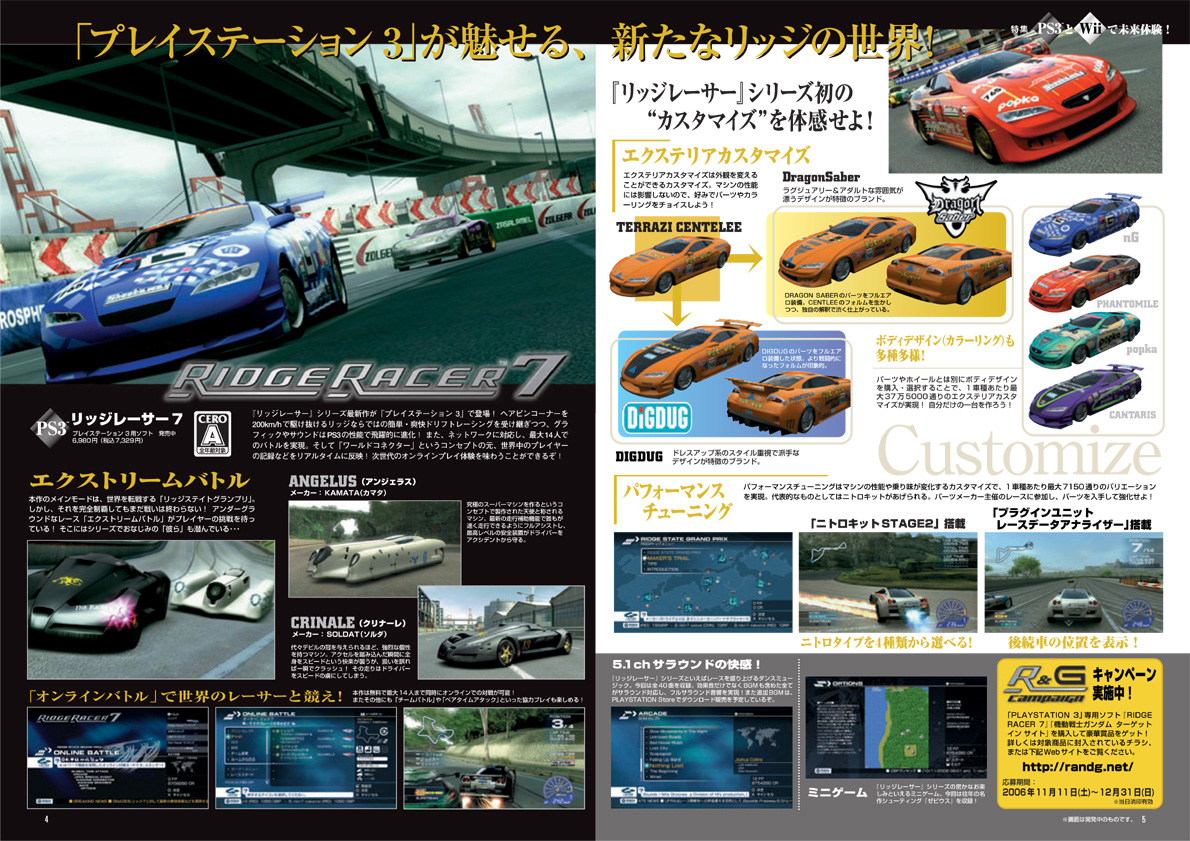Image resolution: width=1190 pixels, height=841 pixels.
Task: Click the DIGDUG blue logo badge
Action: click(x=657, y=417)
